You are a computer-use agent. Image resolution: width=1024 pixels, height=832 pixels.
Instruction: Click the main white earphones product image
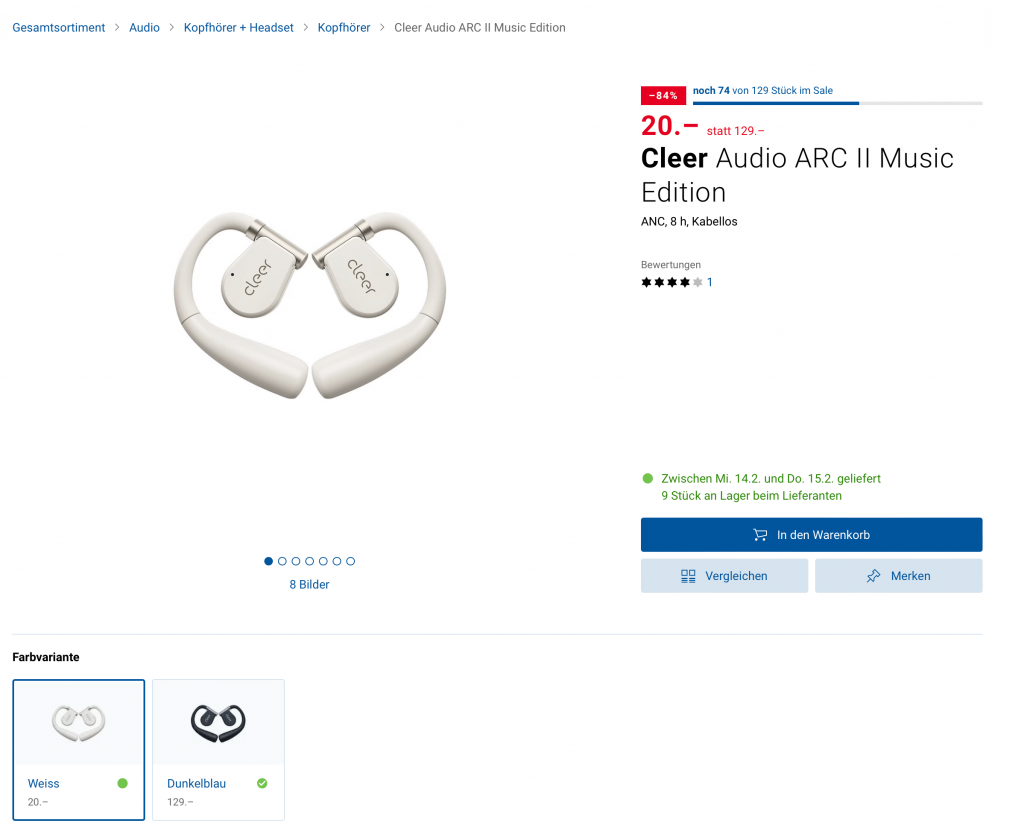point(309,305)
